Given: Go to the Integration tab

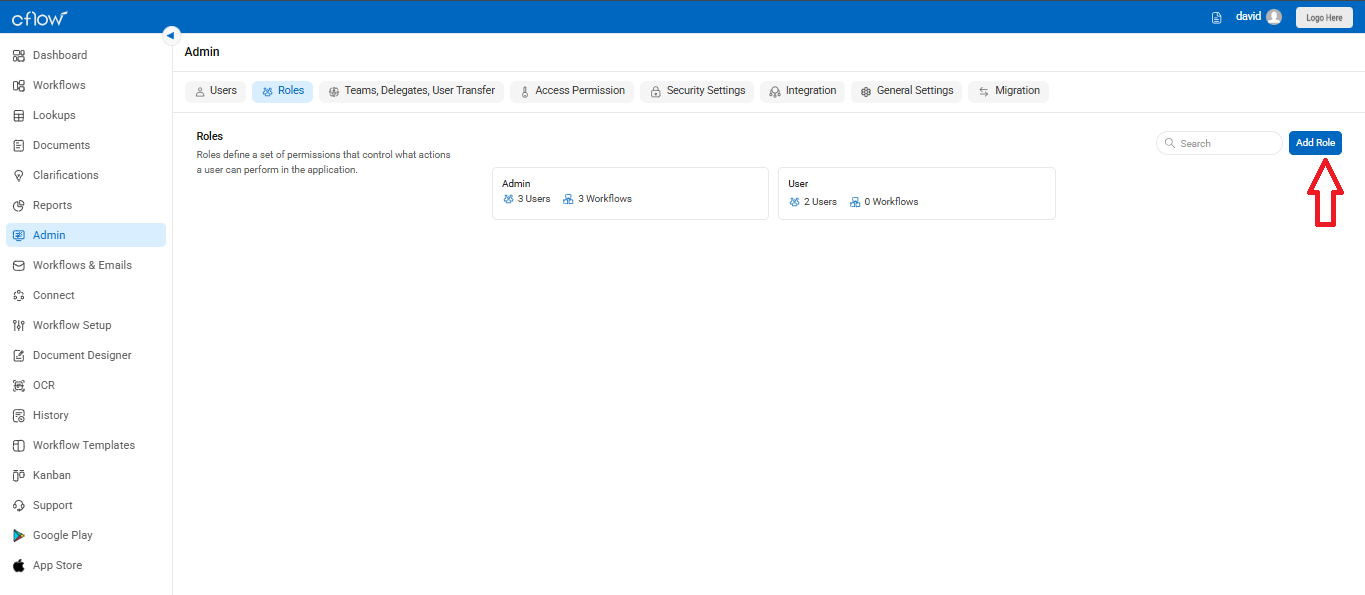Looking at the screenshot, I should point(802,91).
